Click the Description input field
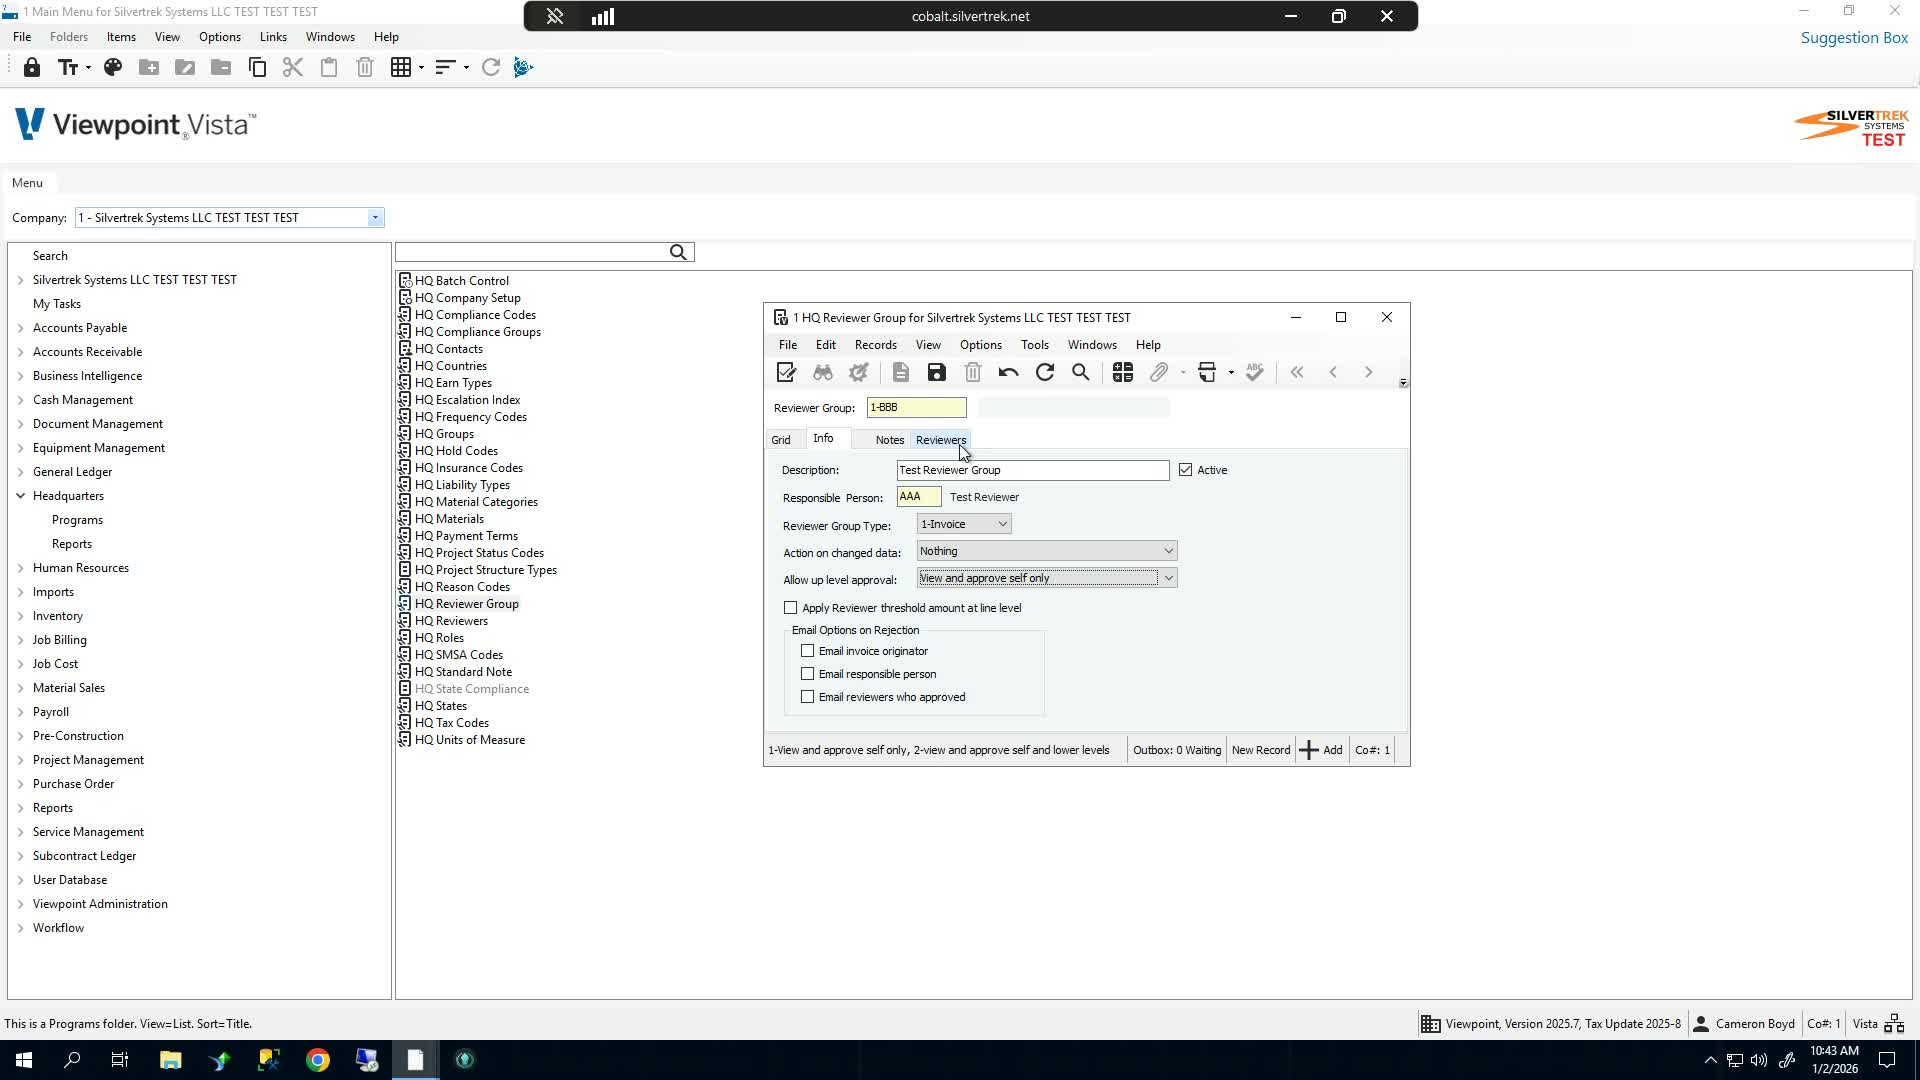The image size is (1920, 1080). click(x=1033, y=470)
